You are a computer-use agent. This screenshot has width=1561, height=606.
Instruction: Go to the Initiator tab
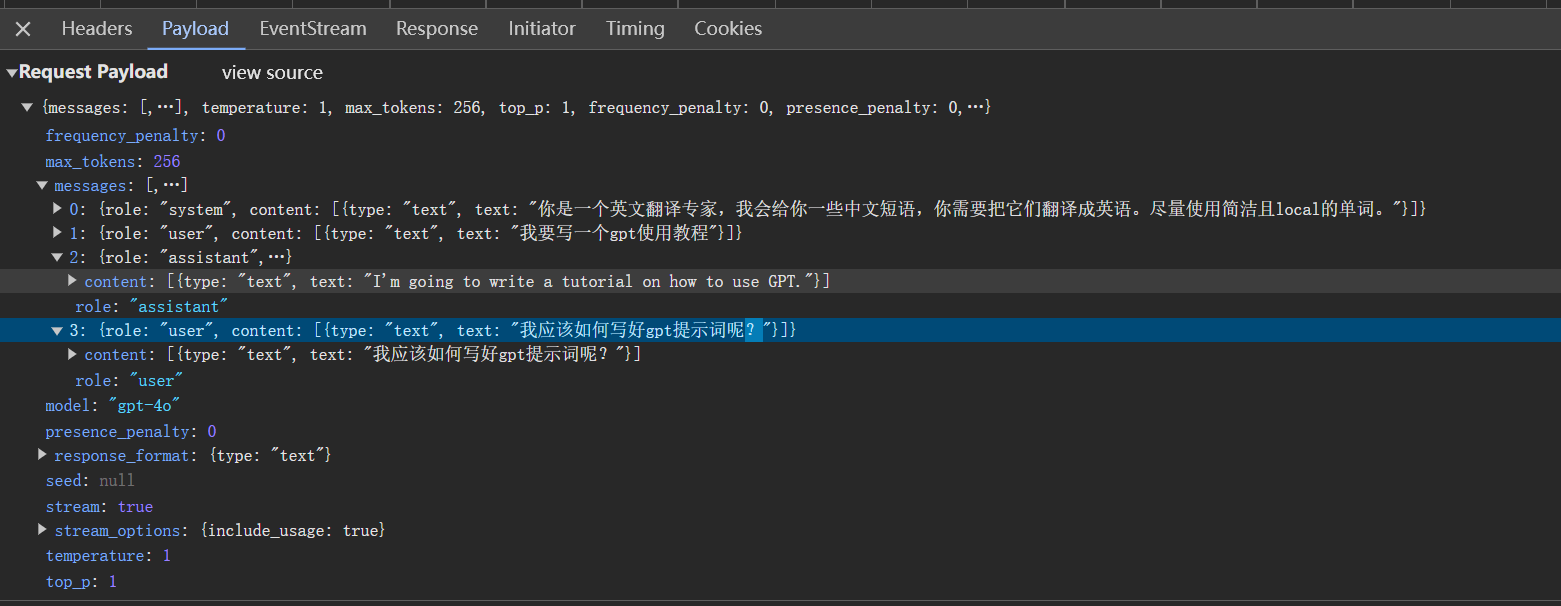542,28
